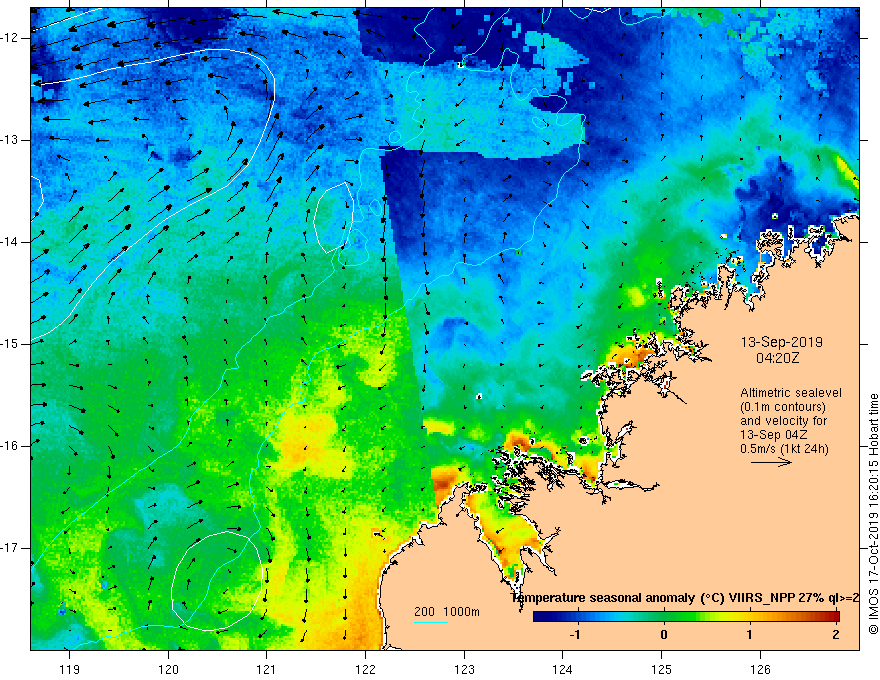Click colorbar tick label 2
Viewport: 880px width, 680px height.
point(836,635)
